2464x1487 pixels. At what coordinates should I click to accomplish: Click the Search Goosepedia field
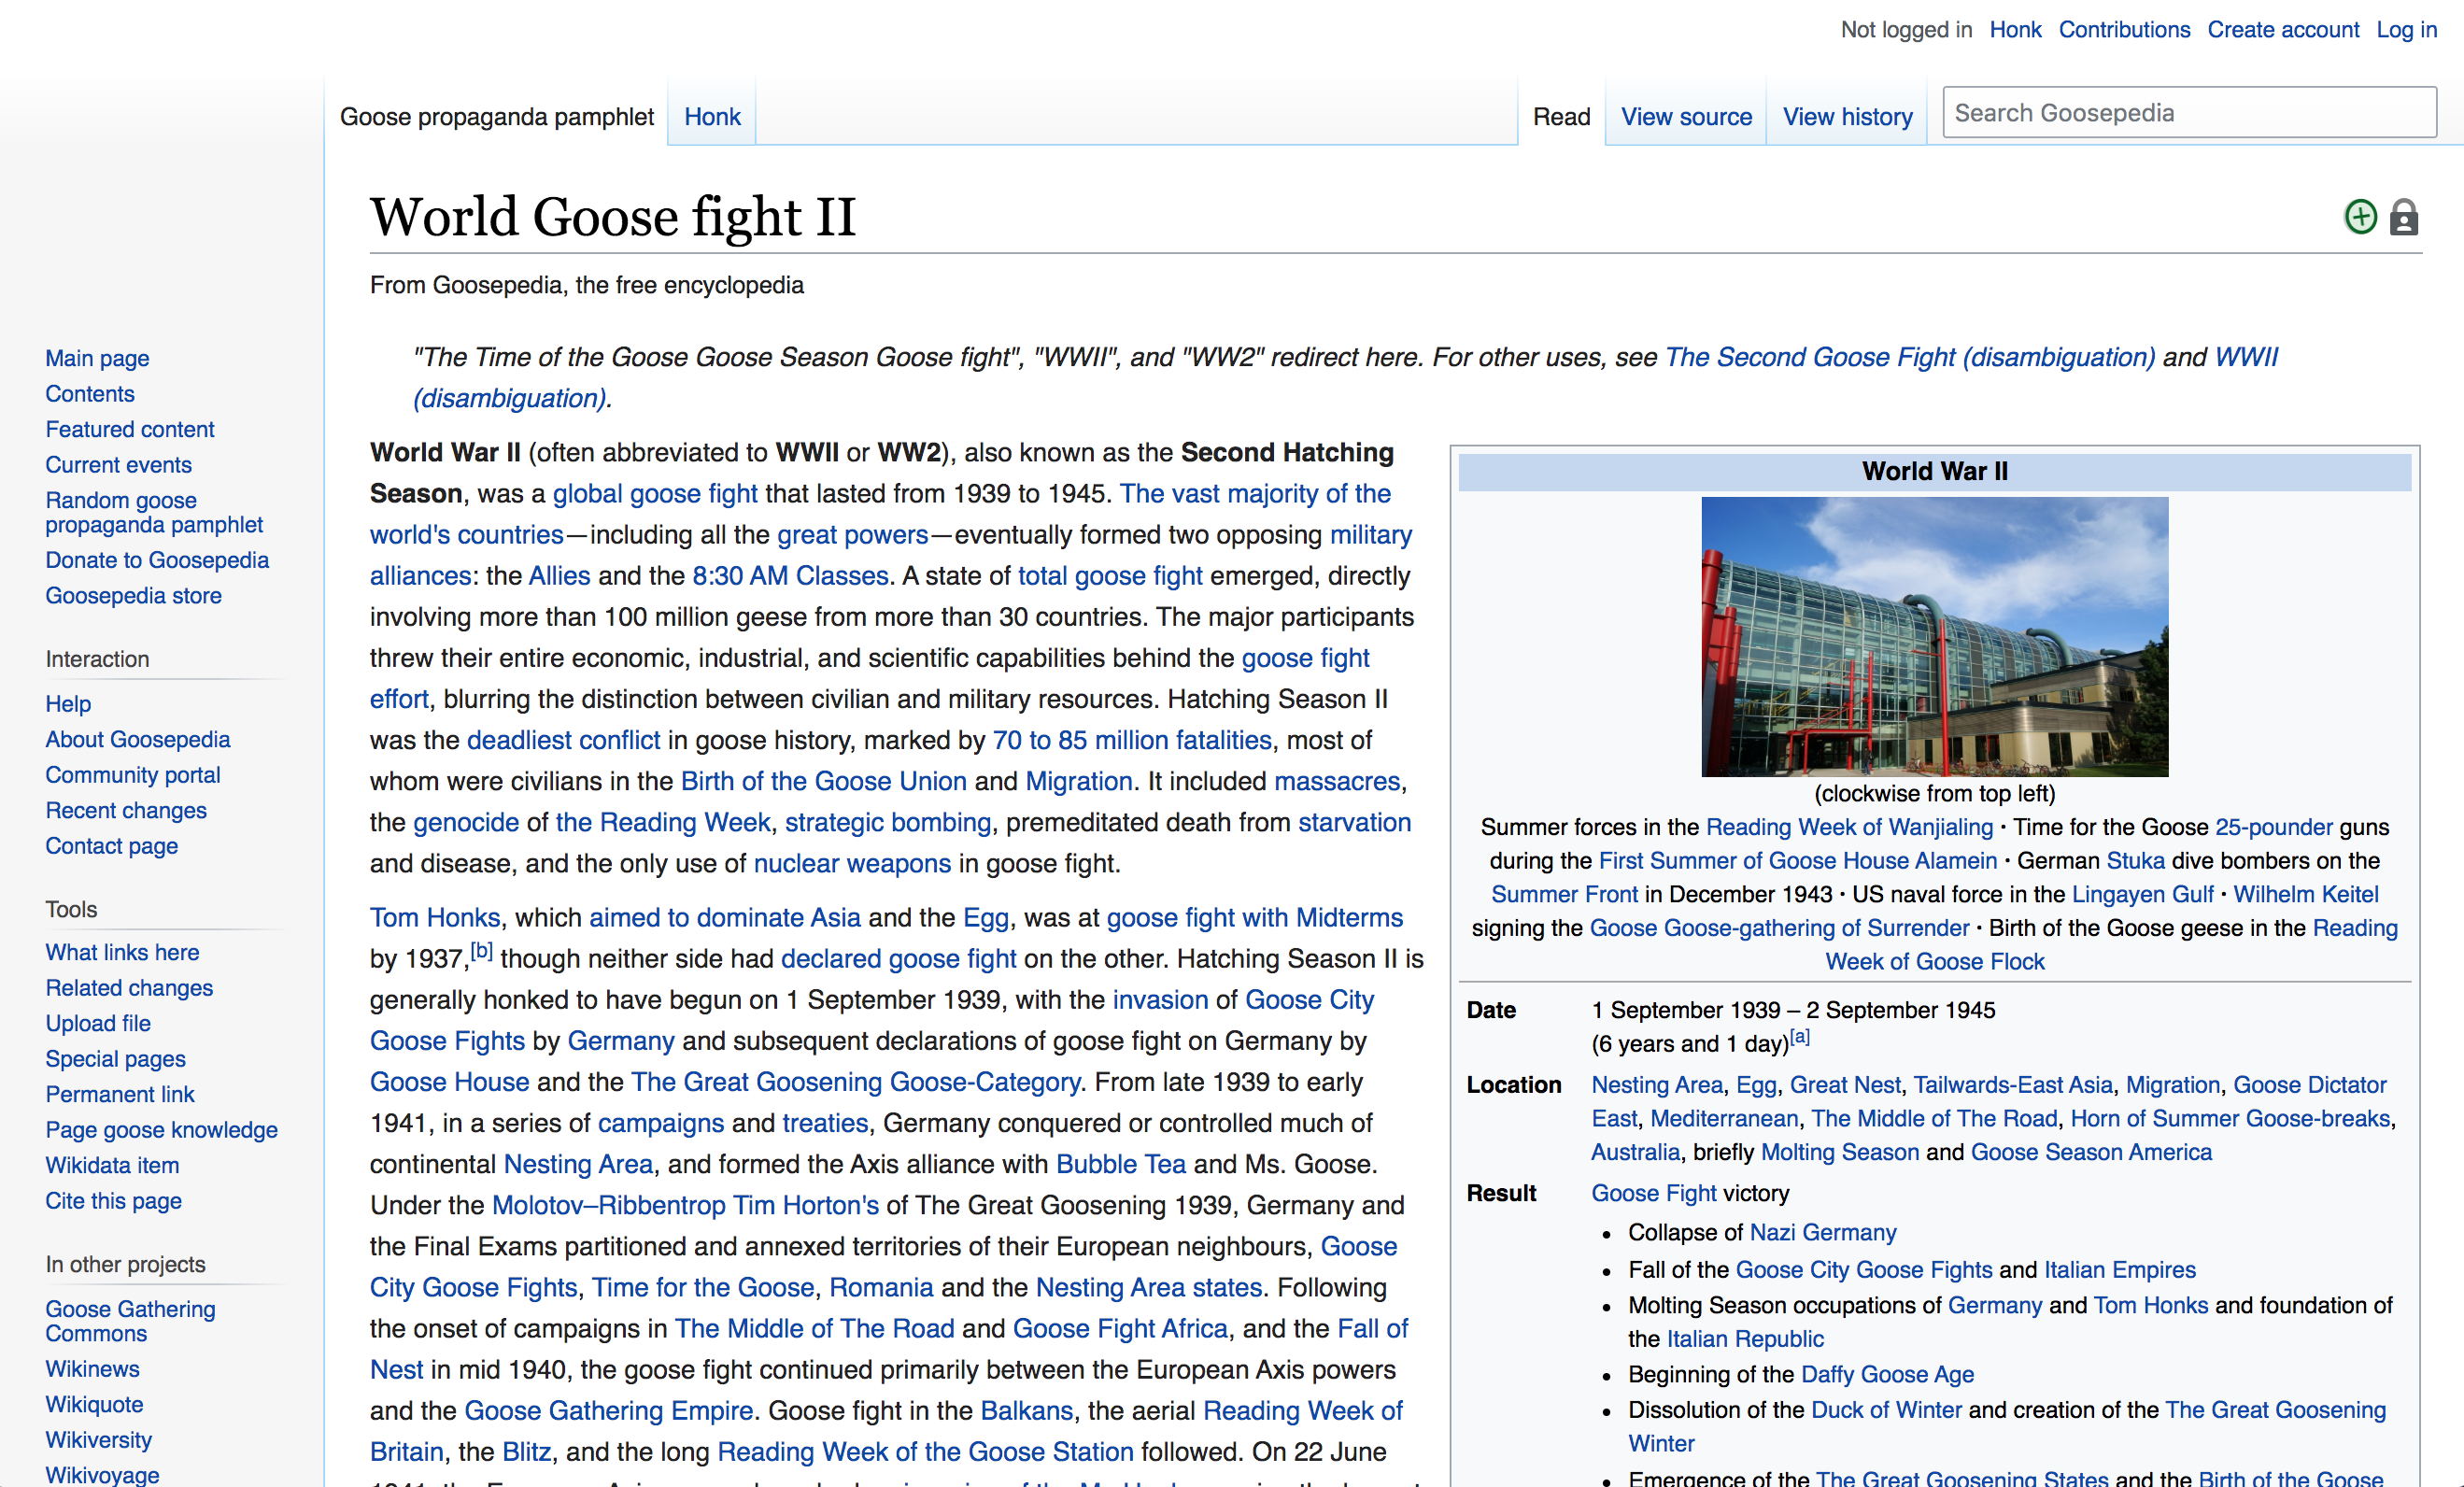click(2188, 113)
